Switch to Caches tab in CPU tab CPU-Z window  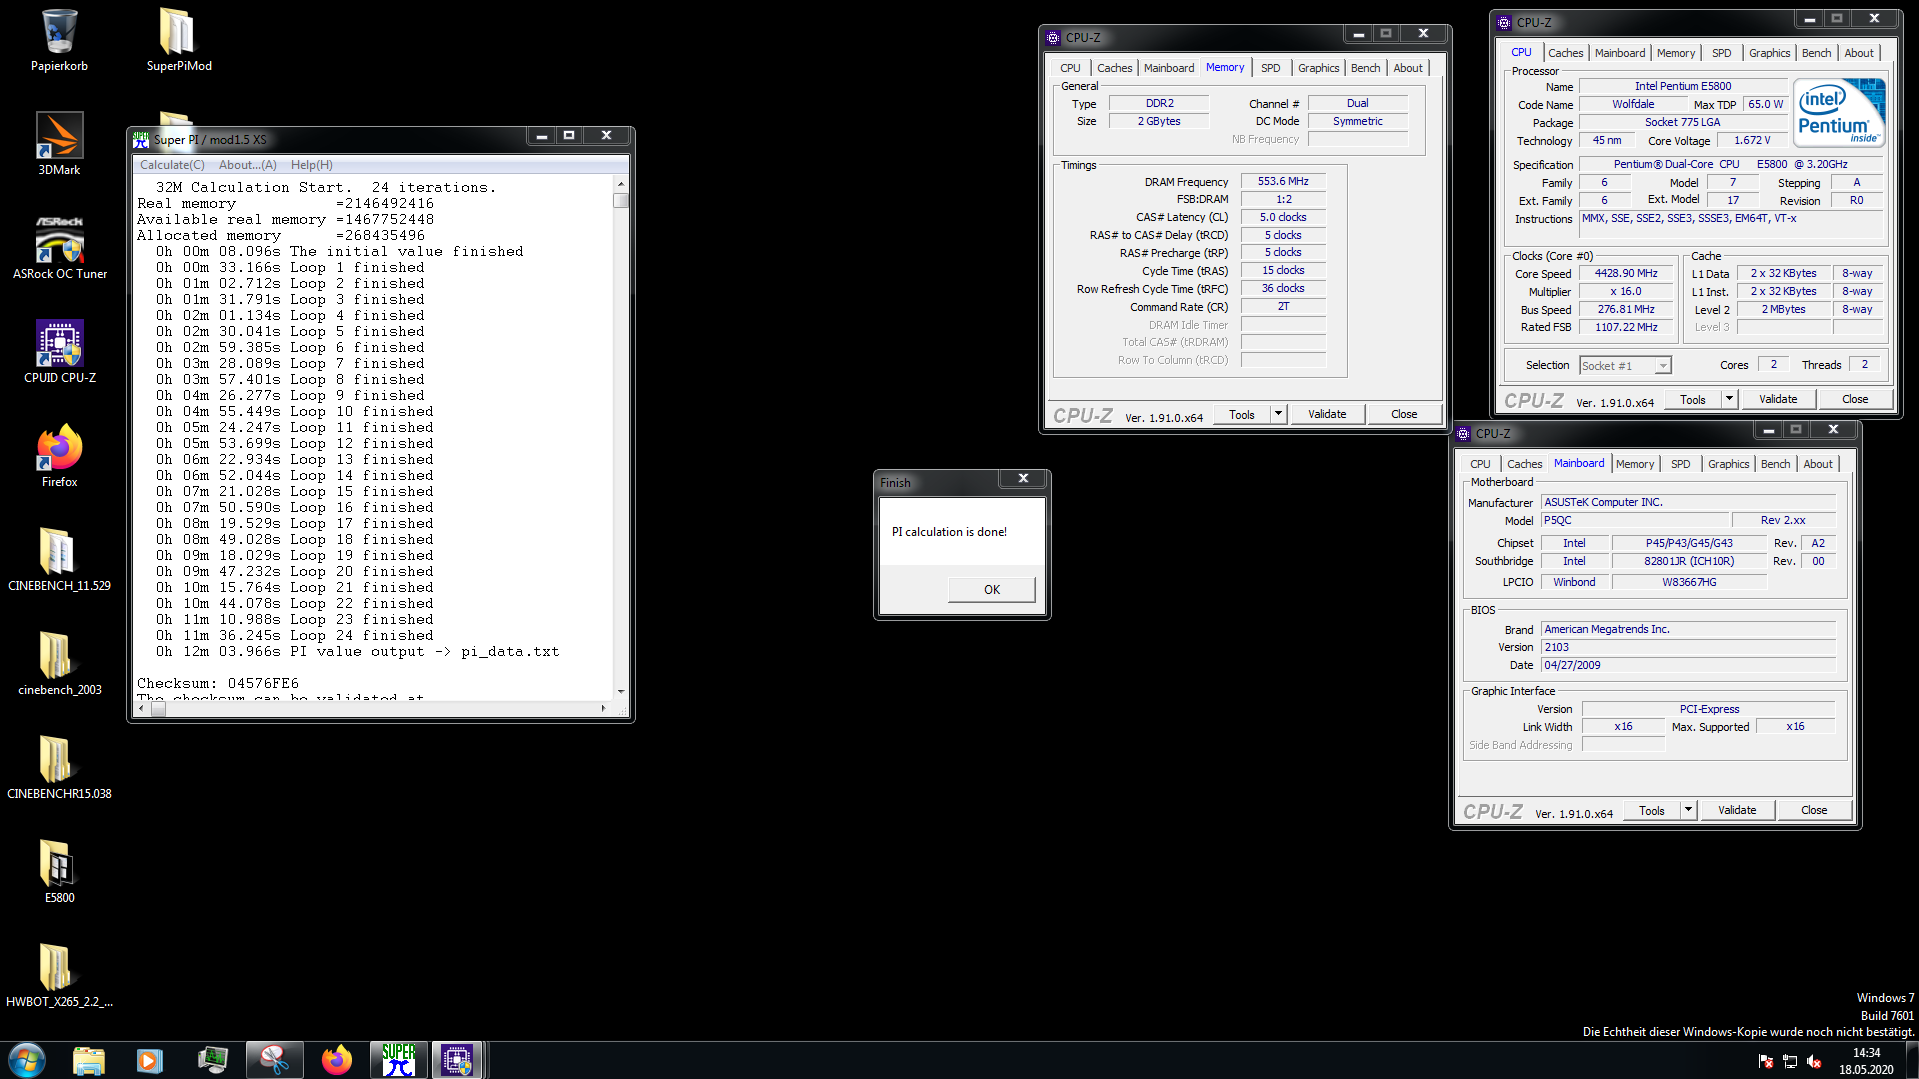click(1565, 53)
